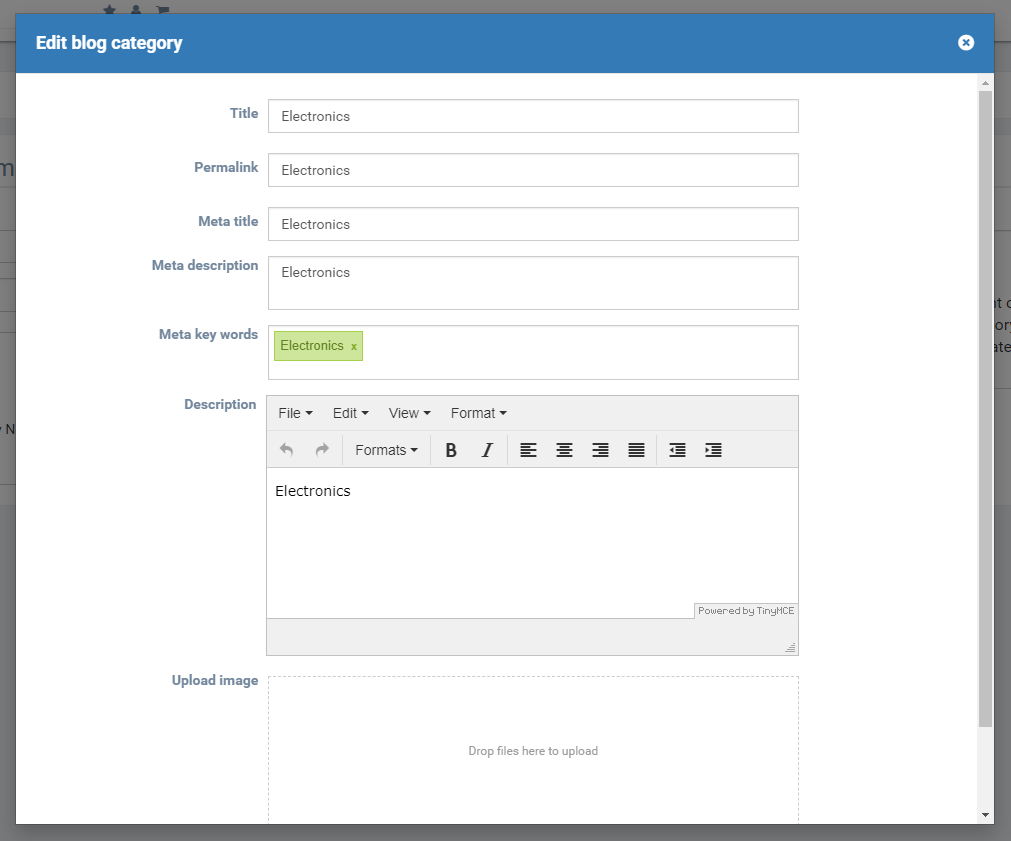Align description text left
This screenshot has height=841, width=1011.
(528, 450)
